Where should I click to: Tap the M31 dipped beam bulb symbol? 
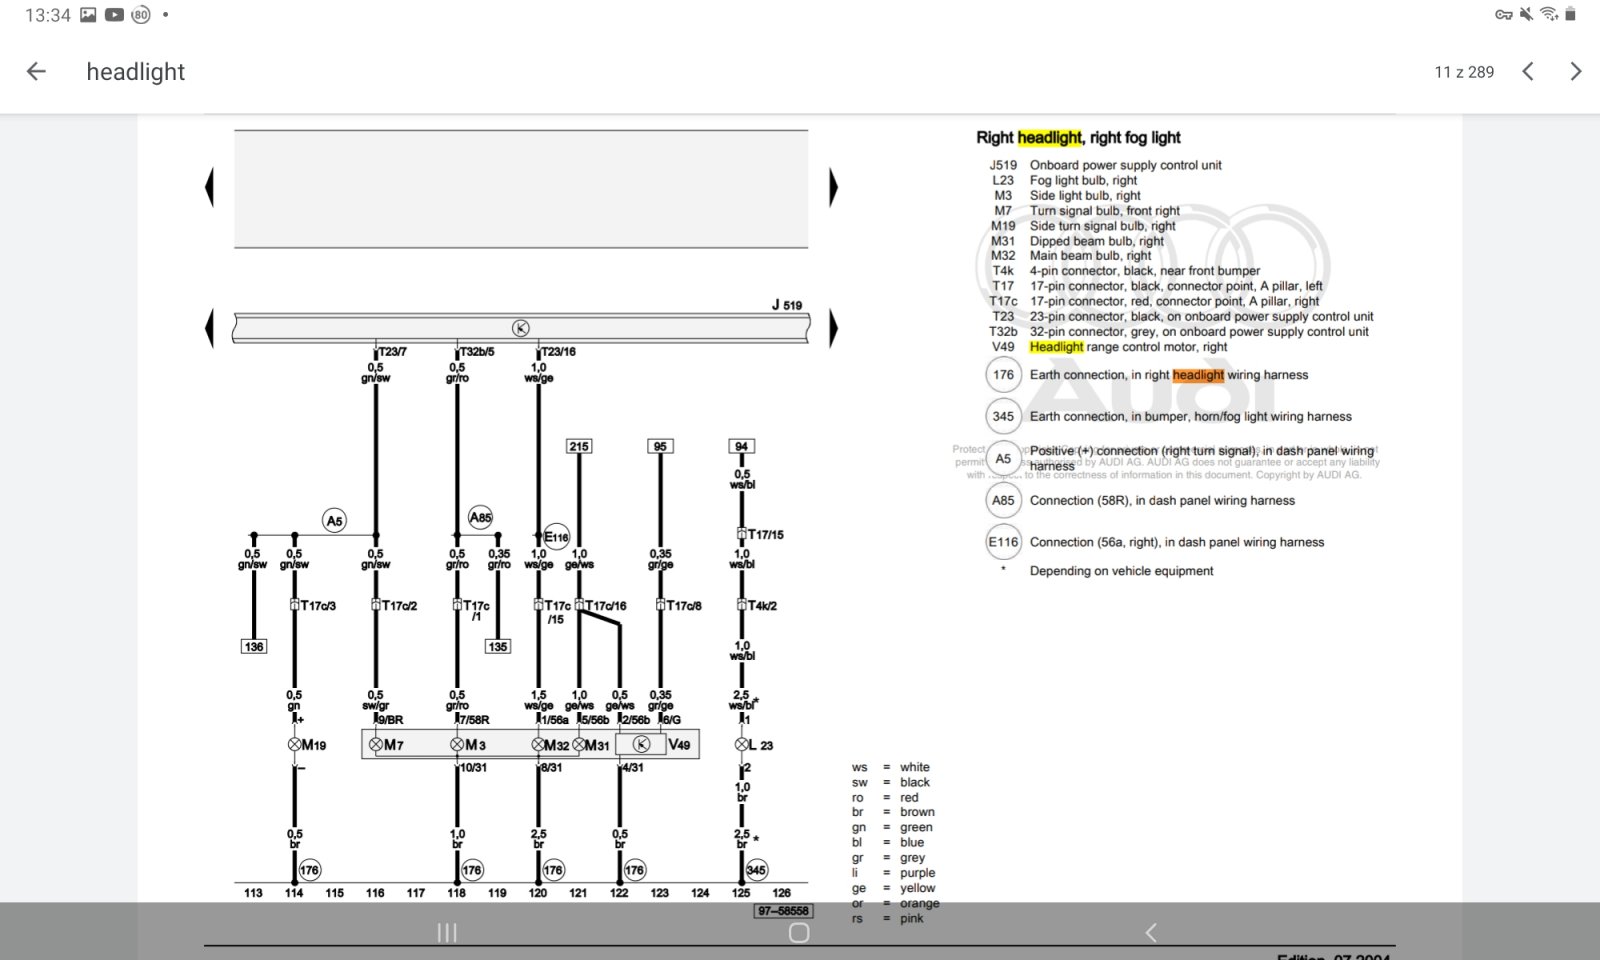pyautogui.click(x=579, y=745)
